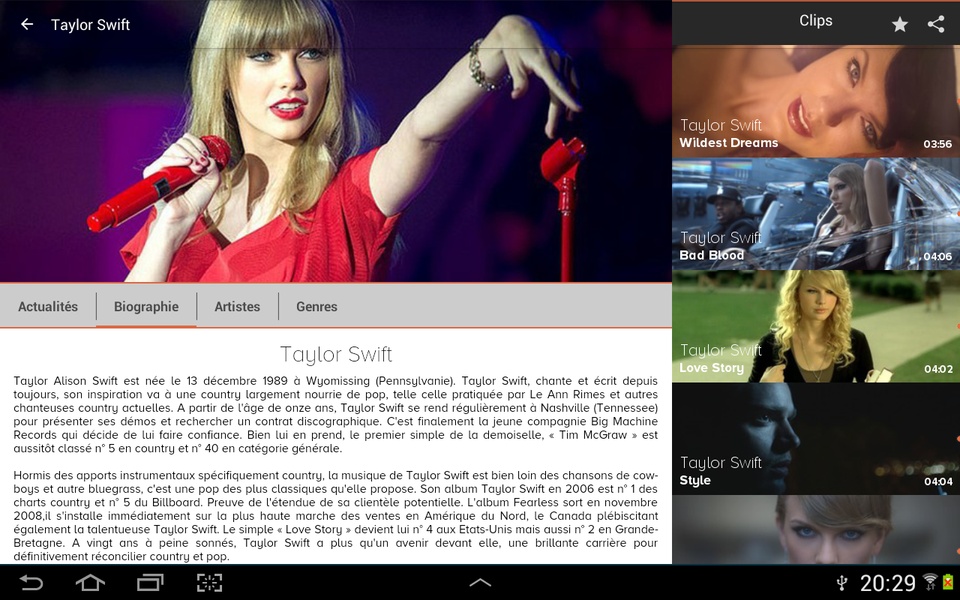Open recent apps overview
The height and width of the screenshot is (600, 960).
[x=150, y=582]
